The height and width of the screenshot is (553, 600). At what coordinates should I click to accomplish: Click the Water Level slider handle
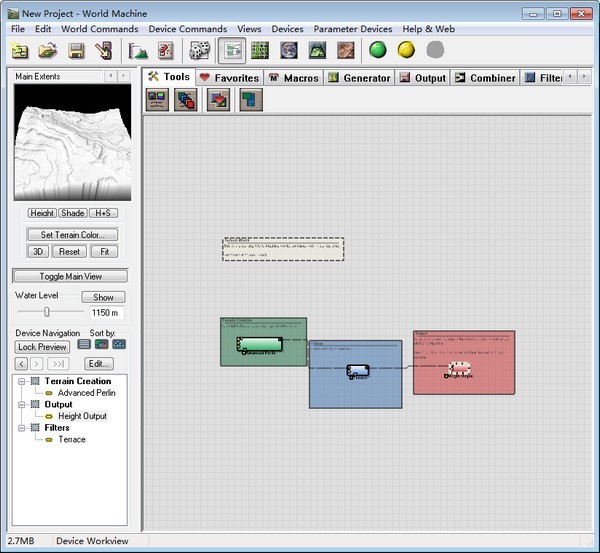click(x=45, y=313)
